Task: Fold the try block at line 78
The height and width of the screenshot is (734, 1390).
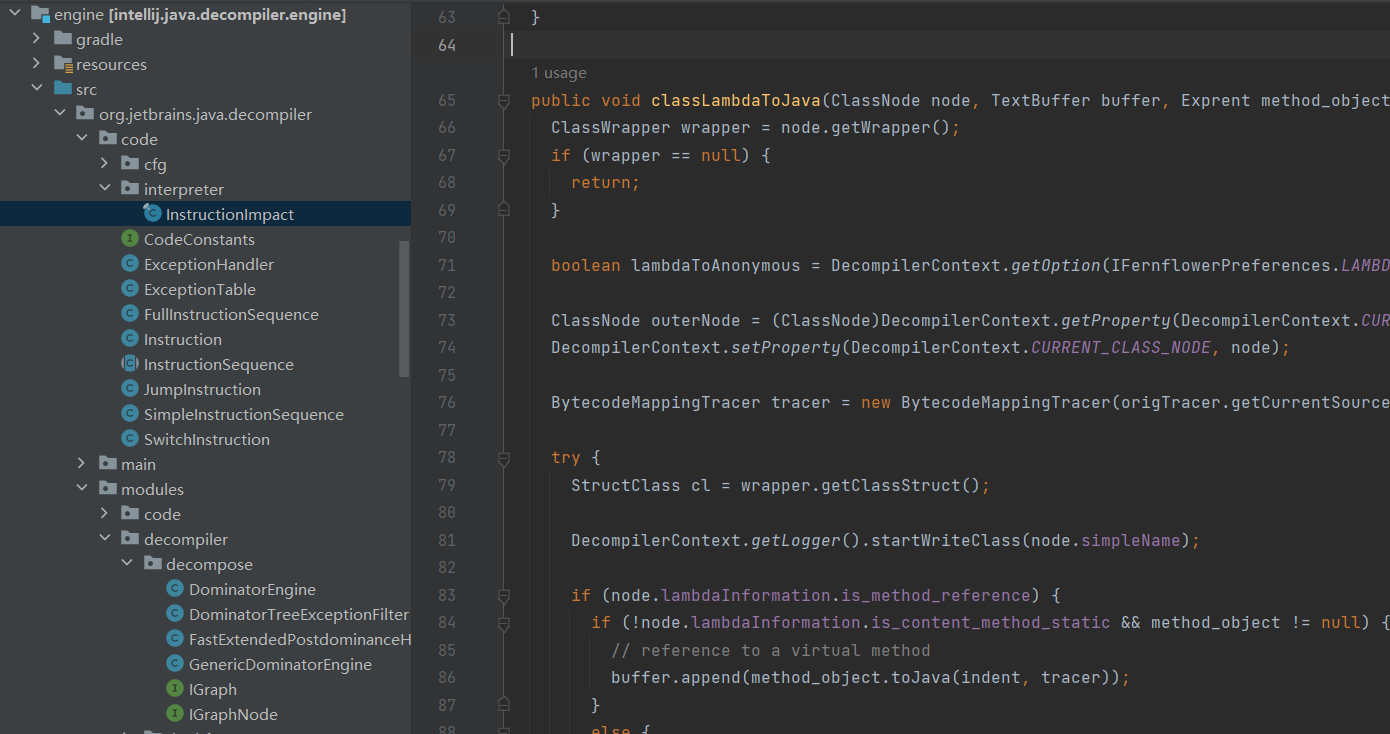Action: coord(505,457)
